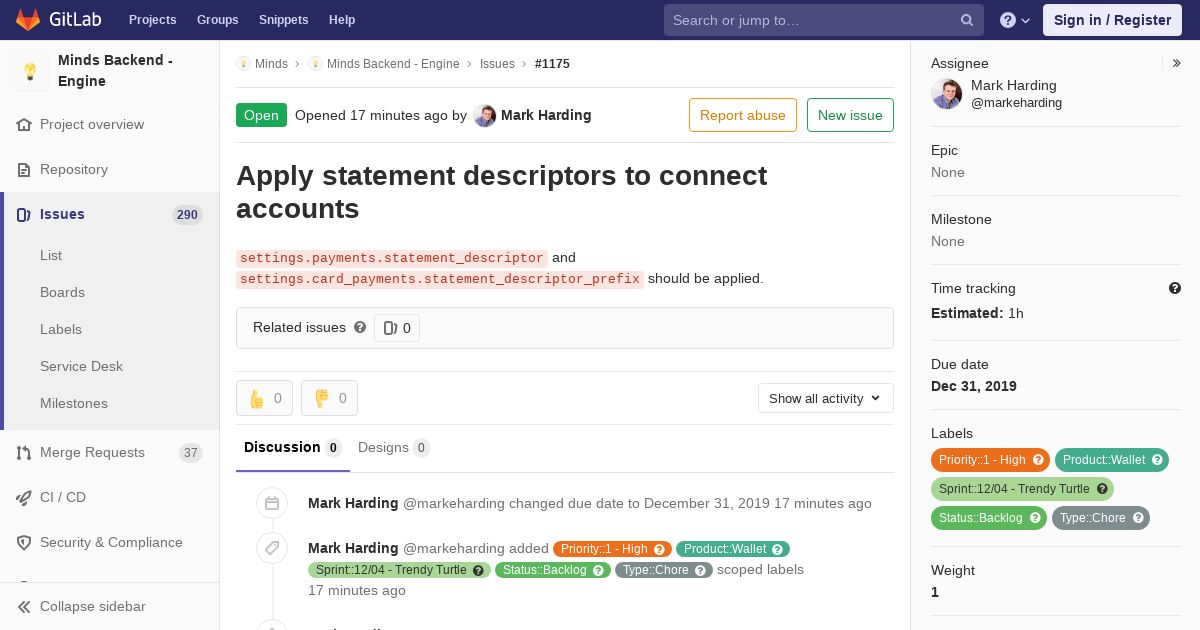The height and width of the screenshot is (630, 1200).
Task: Open the Projects menu
Action: 153,20
